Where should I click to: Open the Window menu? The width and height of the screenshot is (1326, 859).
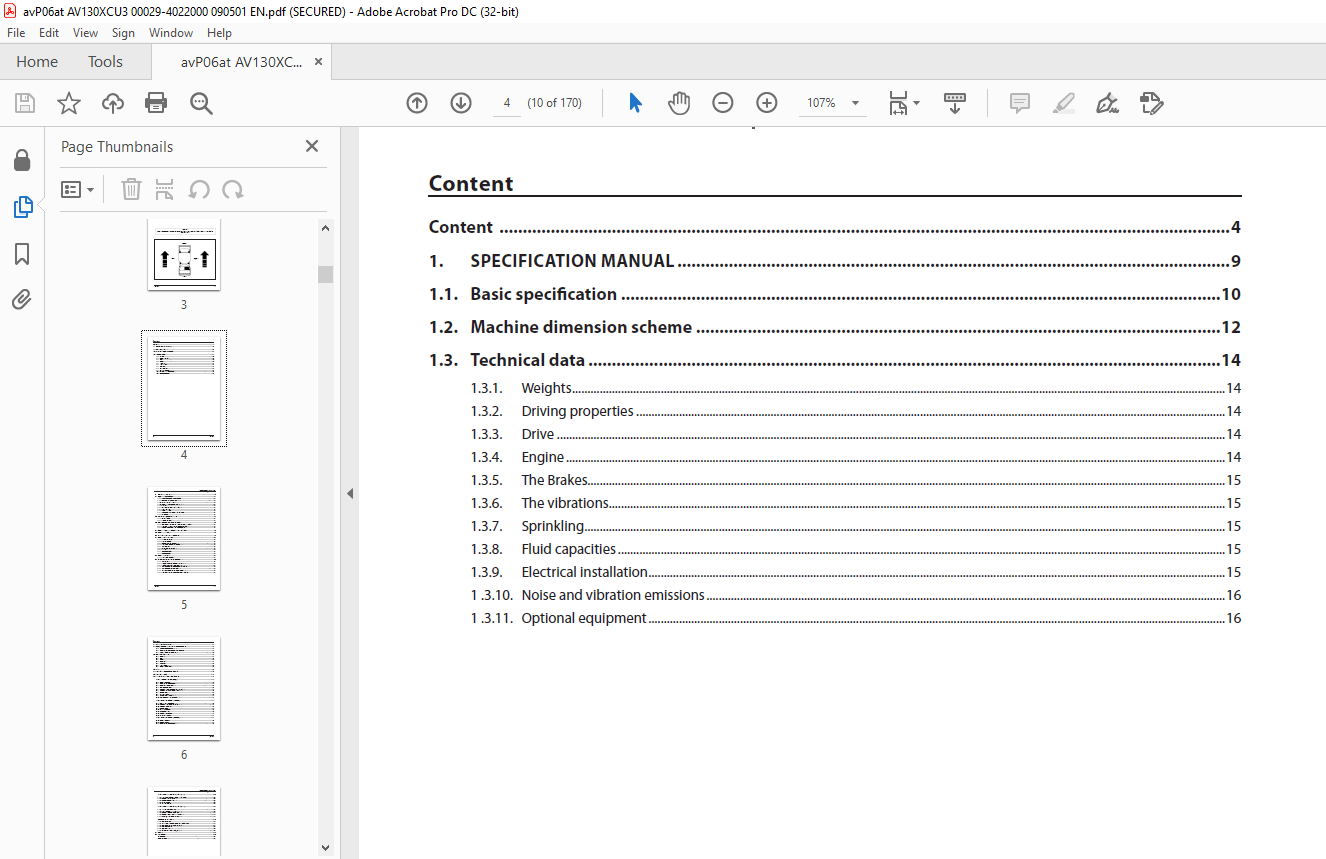171,33
